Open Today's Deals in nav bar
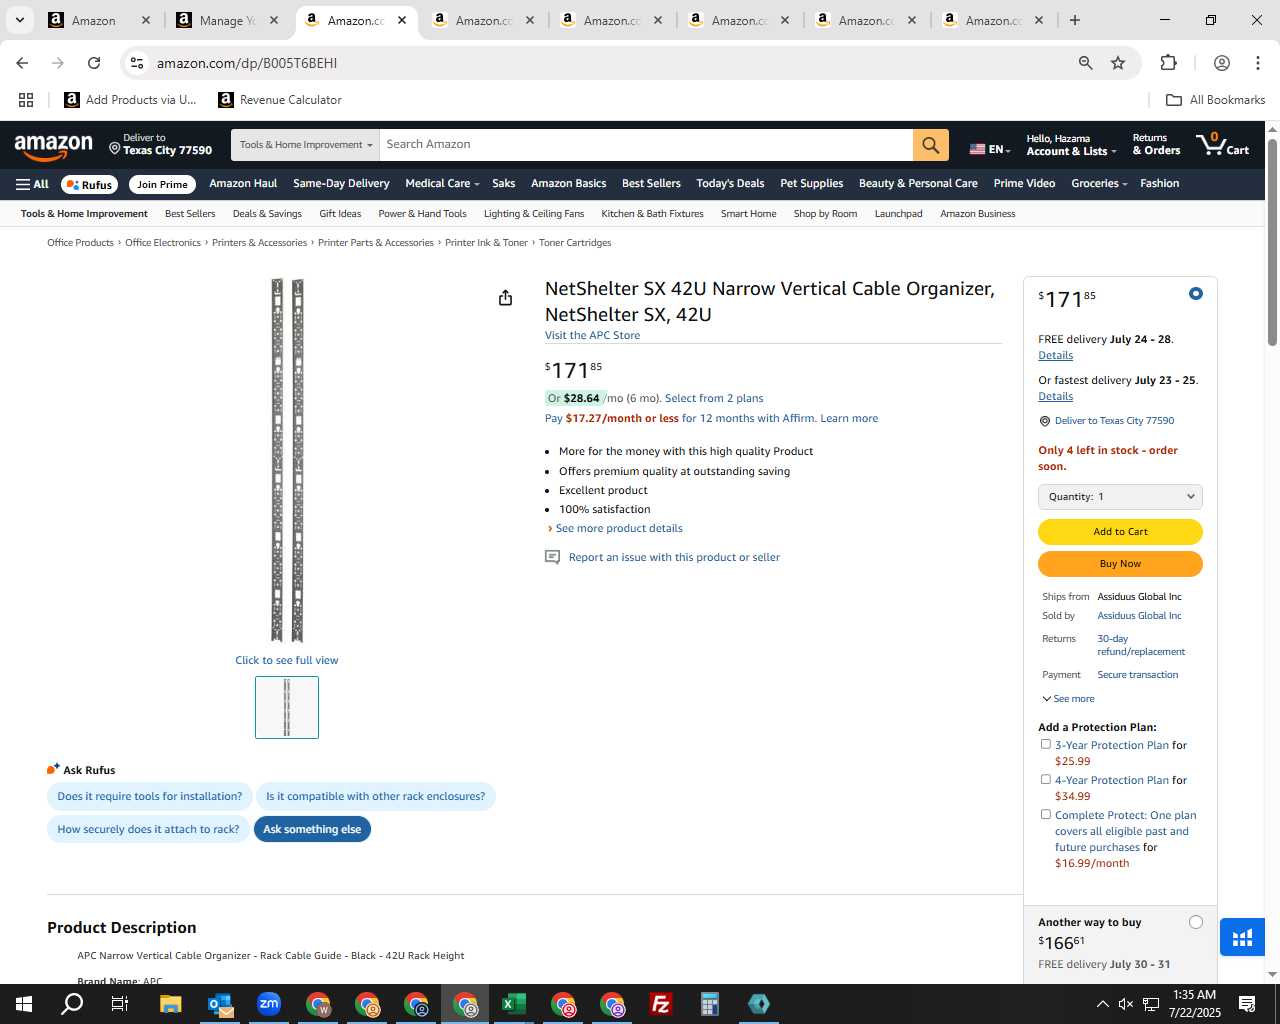The image size is (1280, 1024). pyautogui.click(x=730, y=184)
